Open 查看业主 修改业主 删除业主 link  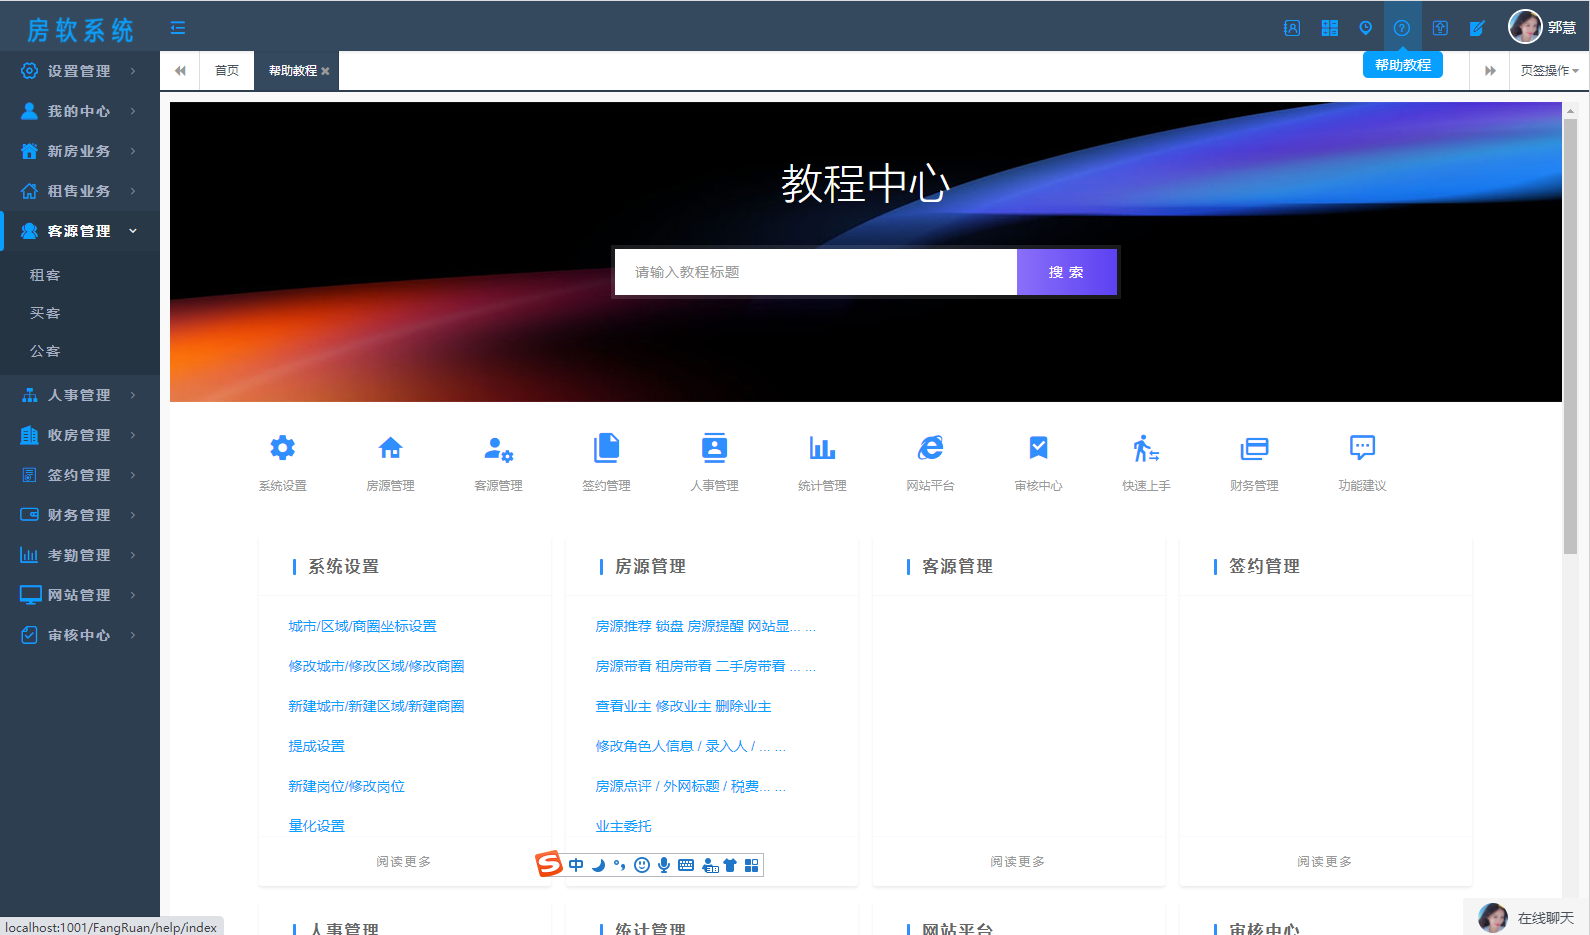tap(683, 706)
